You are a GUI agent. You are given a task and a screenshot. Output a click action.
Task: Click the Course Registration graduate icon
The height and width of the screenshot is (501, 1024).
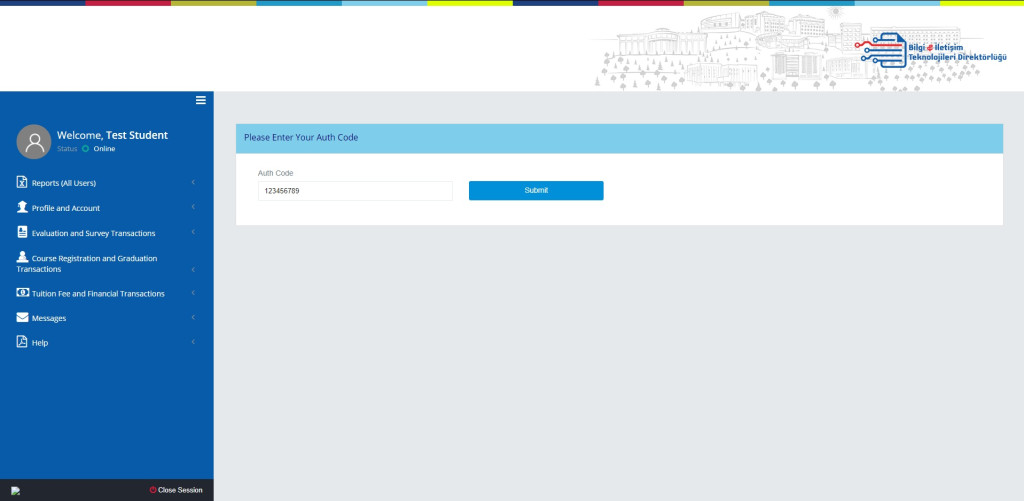(22, 257)
